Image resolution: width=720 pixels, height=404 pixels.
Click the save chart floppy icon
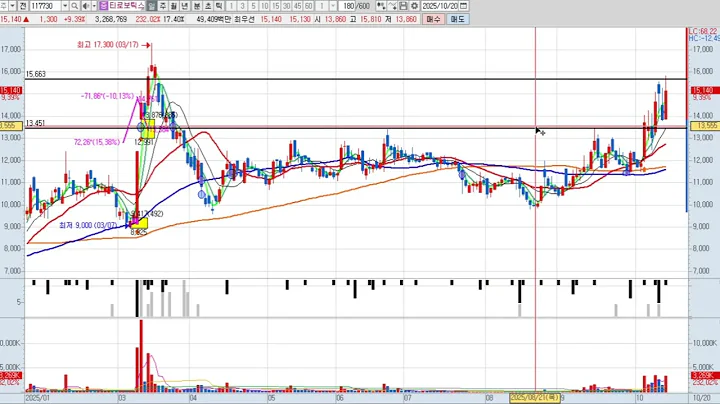[403, 6]
